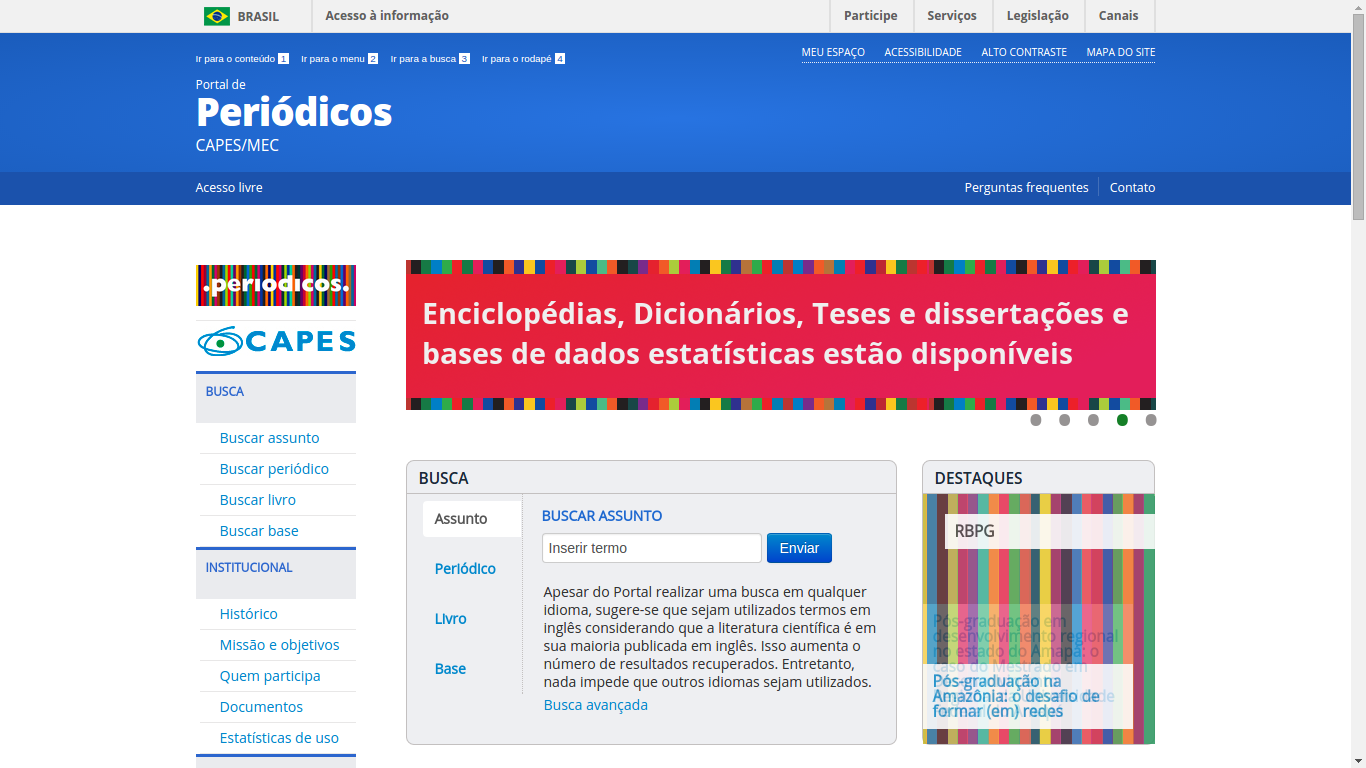Select the second carousel dot

pos(1065,420)
